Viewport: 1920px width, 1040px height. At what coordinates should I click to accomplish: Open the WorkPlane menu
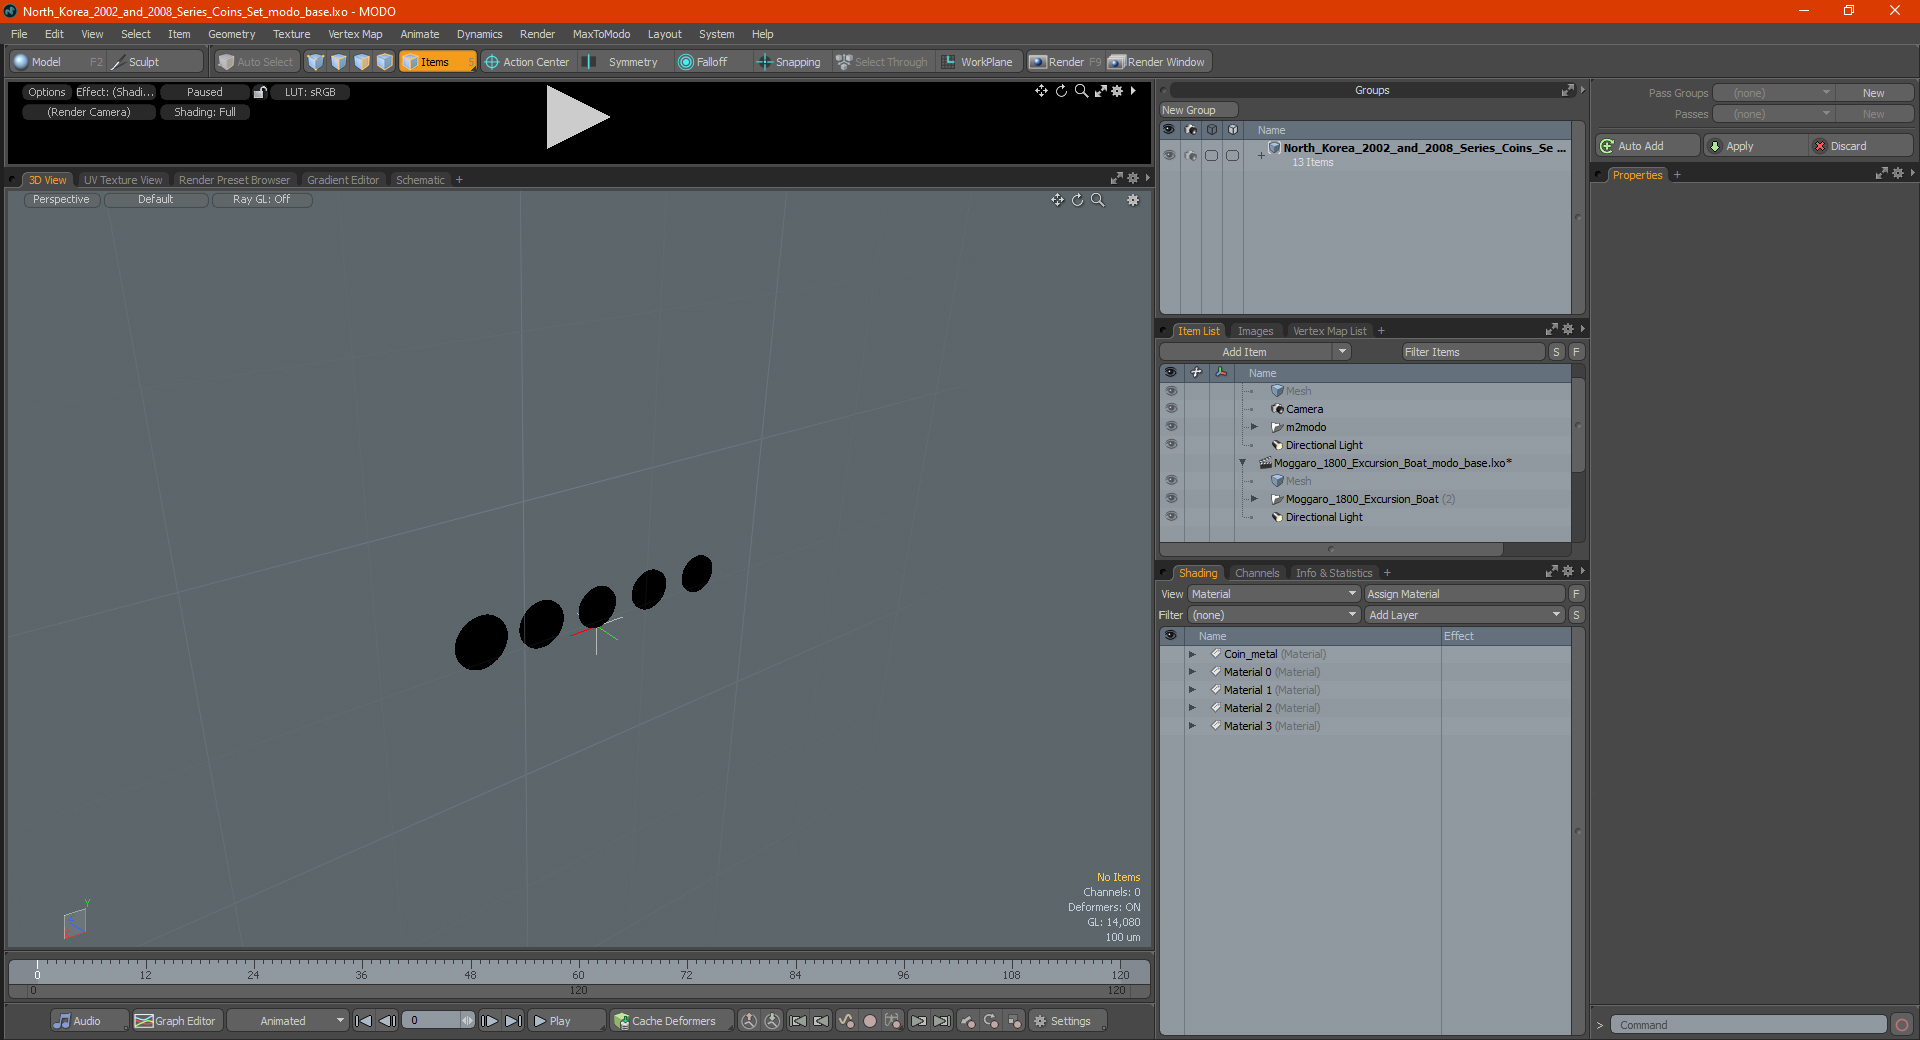978,62
